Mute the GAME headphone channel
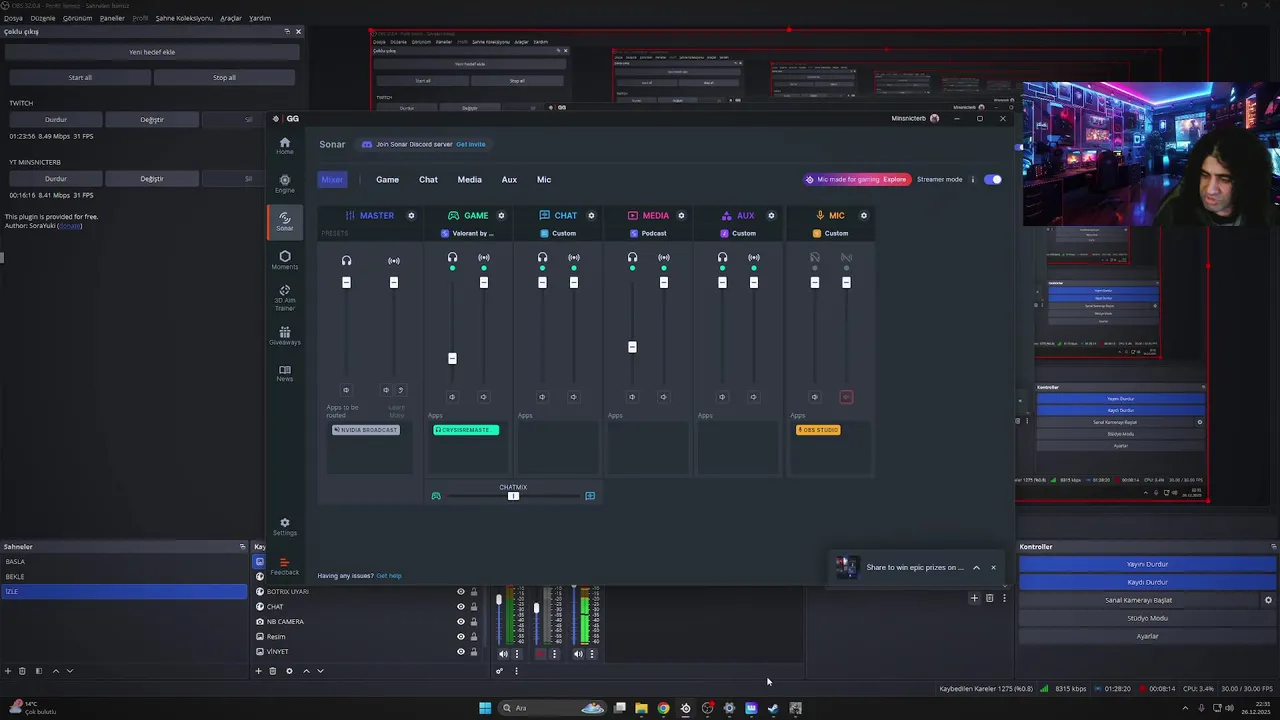The width and height of the screenshot is (1280, 720). pos(452,397)
